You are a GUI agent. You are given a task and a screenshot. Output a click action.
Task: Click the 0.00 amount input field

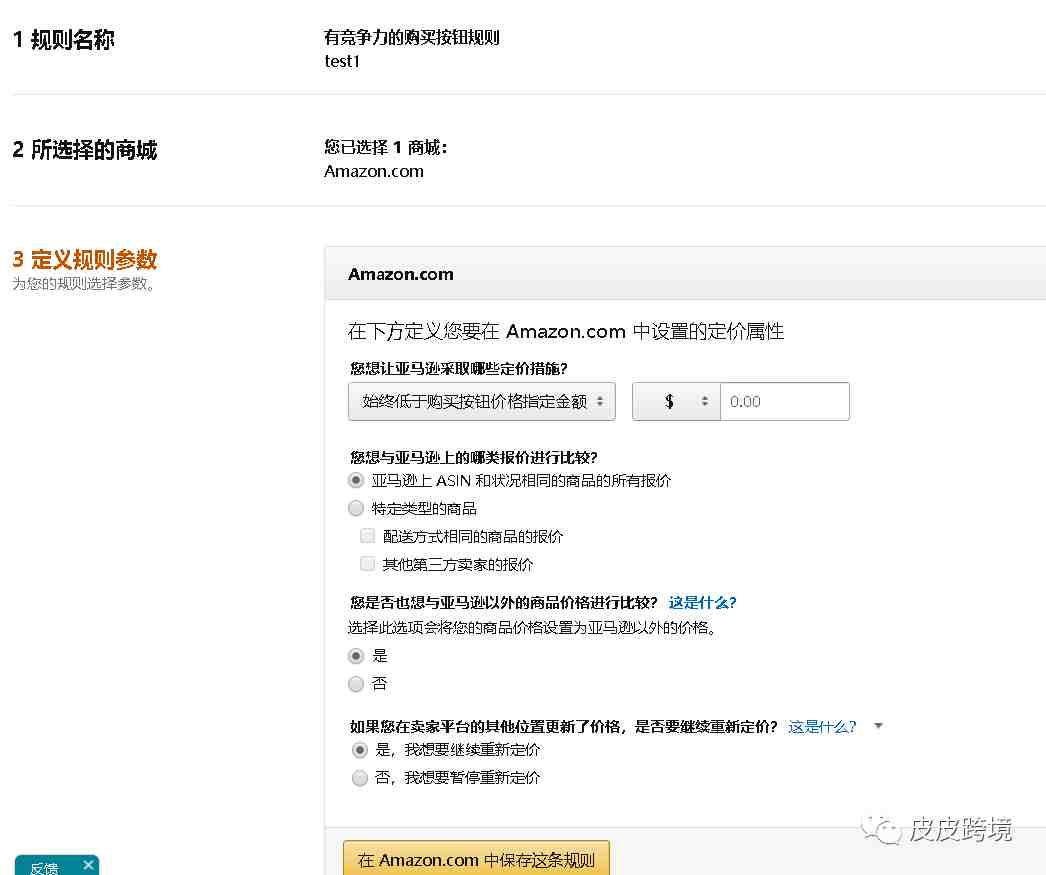[784, 401]
